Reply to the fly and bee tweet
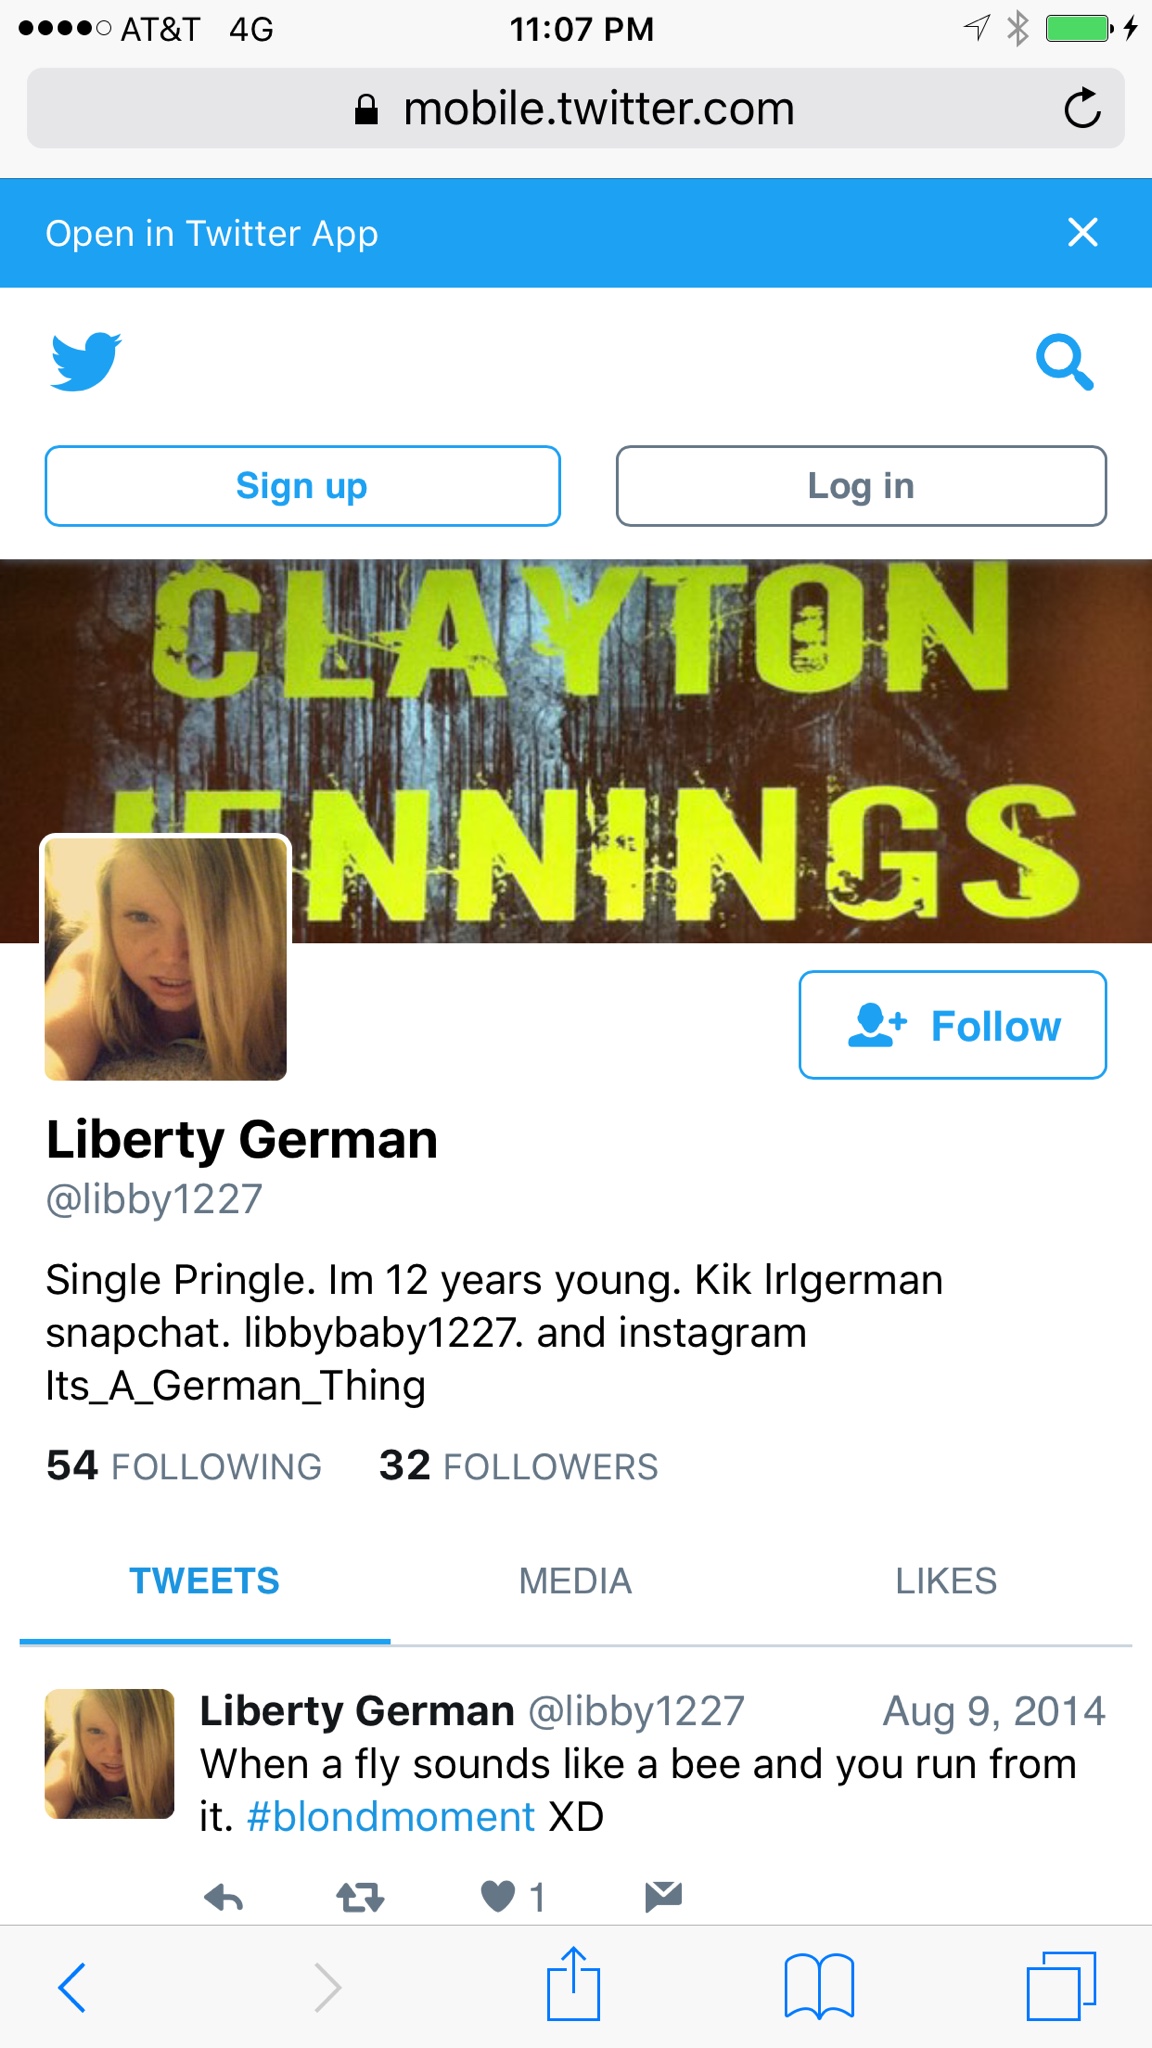 pos(224,1897)
